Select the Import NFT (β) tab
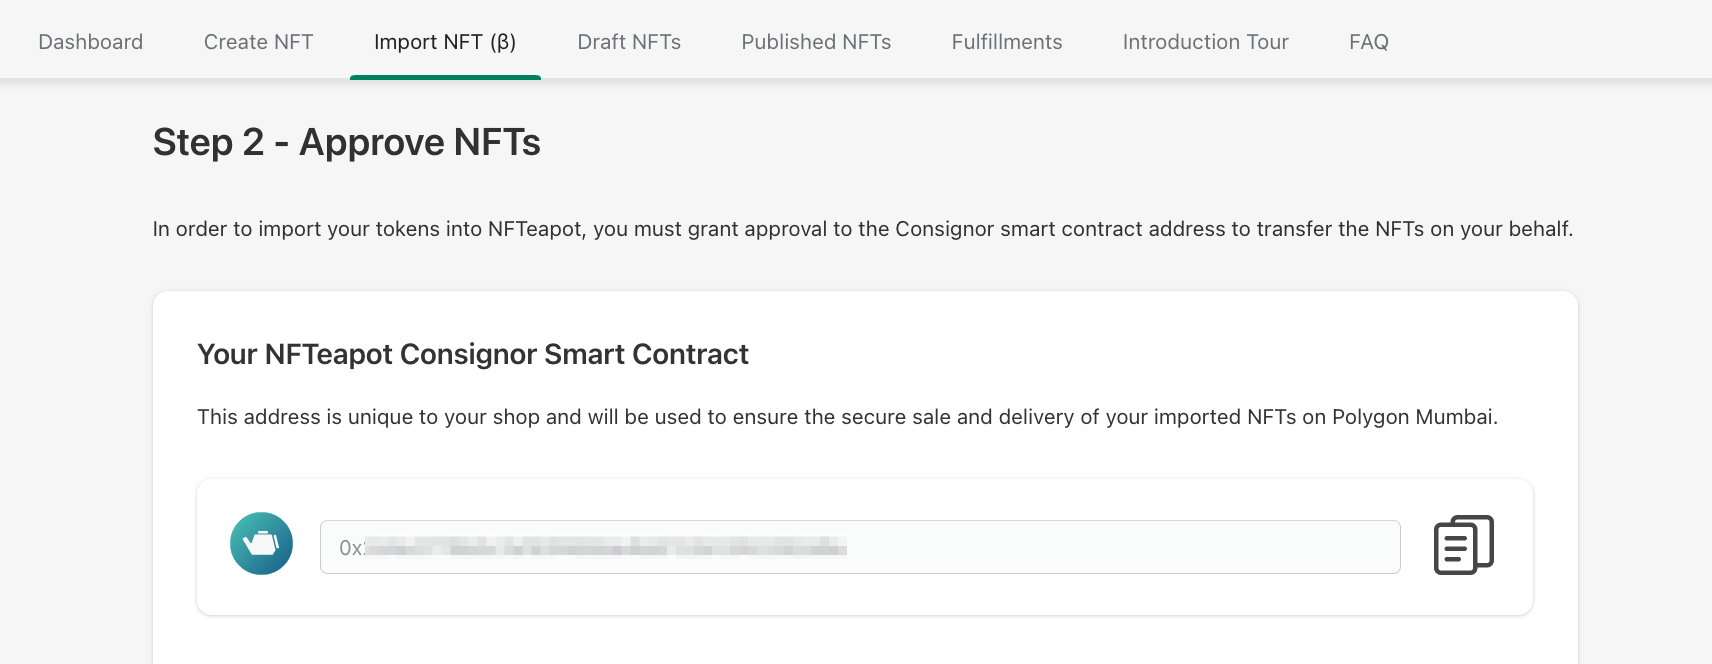 coord(445,42)
